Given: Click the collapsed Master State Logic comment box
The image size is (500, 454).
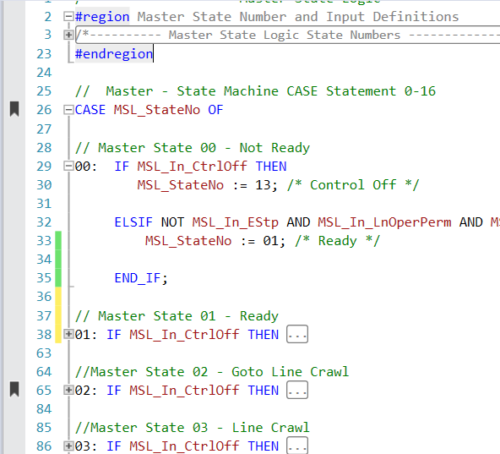Looking at the screenshot, I should pyautogui.click(x=288, y=35).
